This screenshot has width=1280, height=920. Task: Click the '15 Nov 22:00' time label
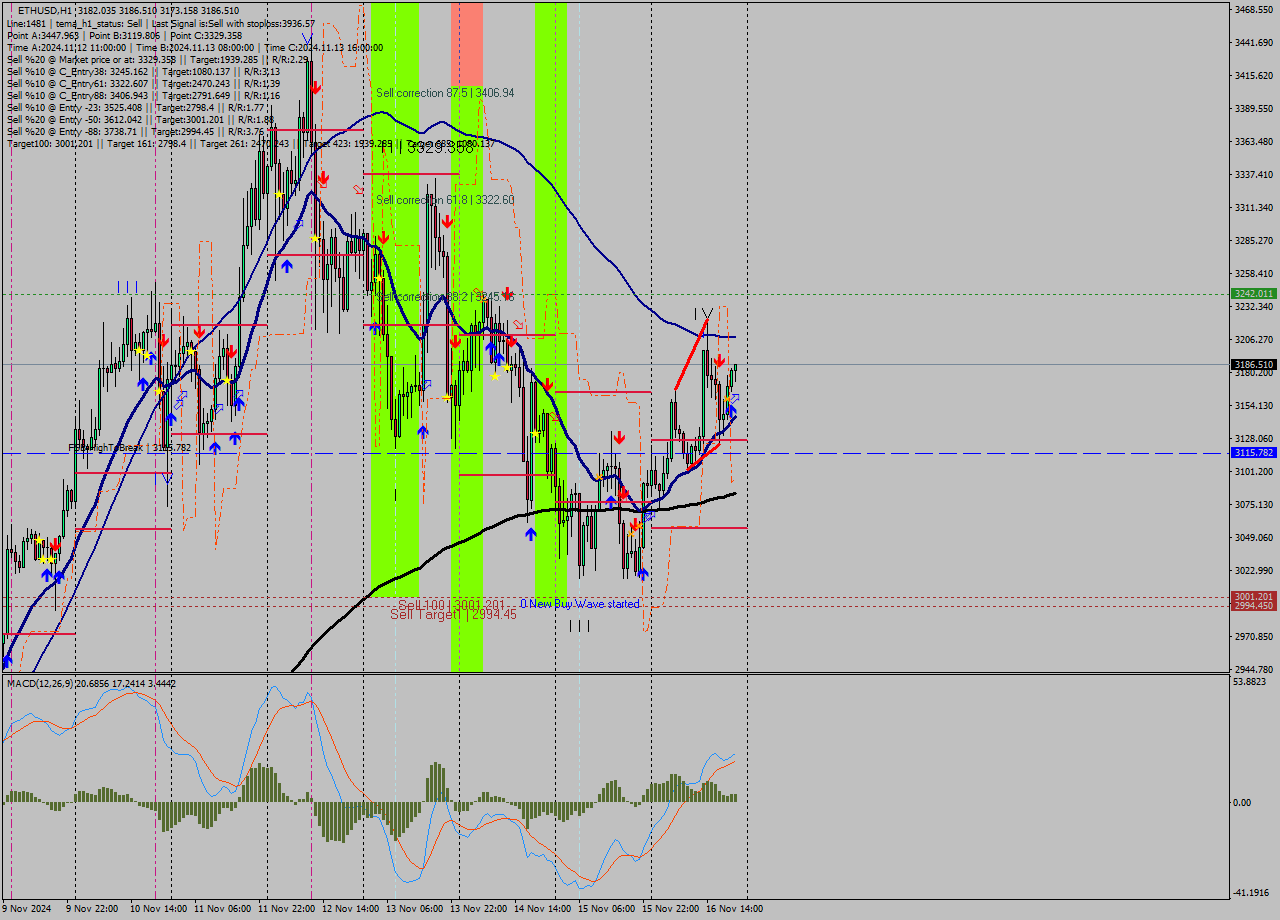671,909
